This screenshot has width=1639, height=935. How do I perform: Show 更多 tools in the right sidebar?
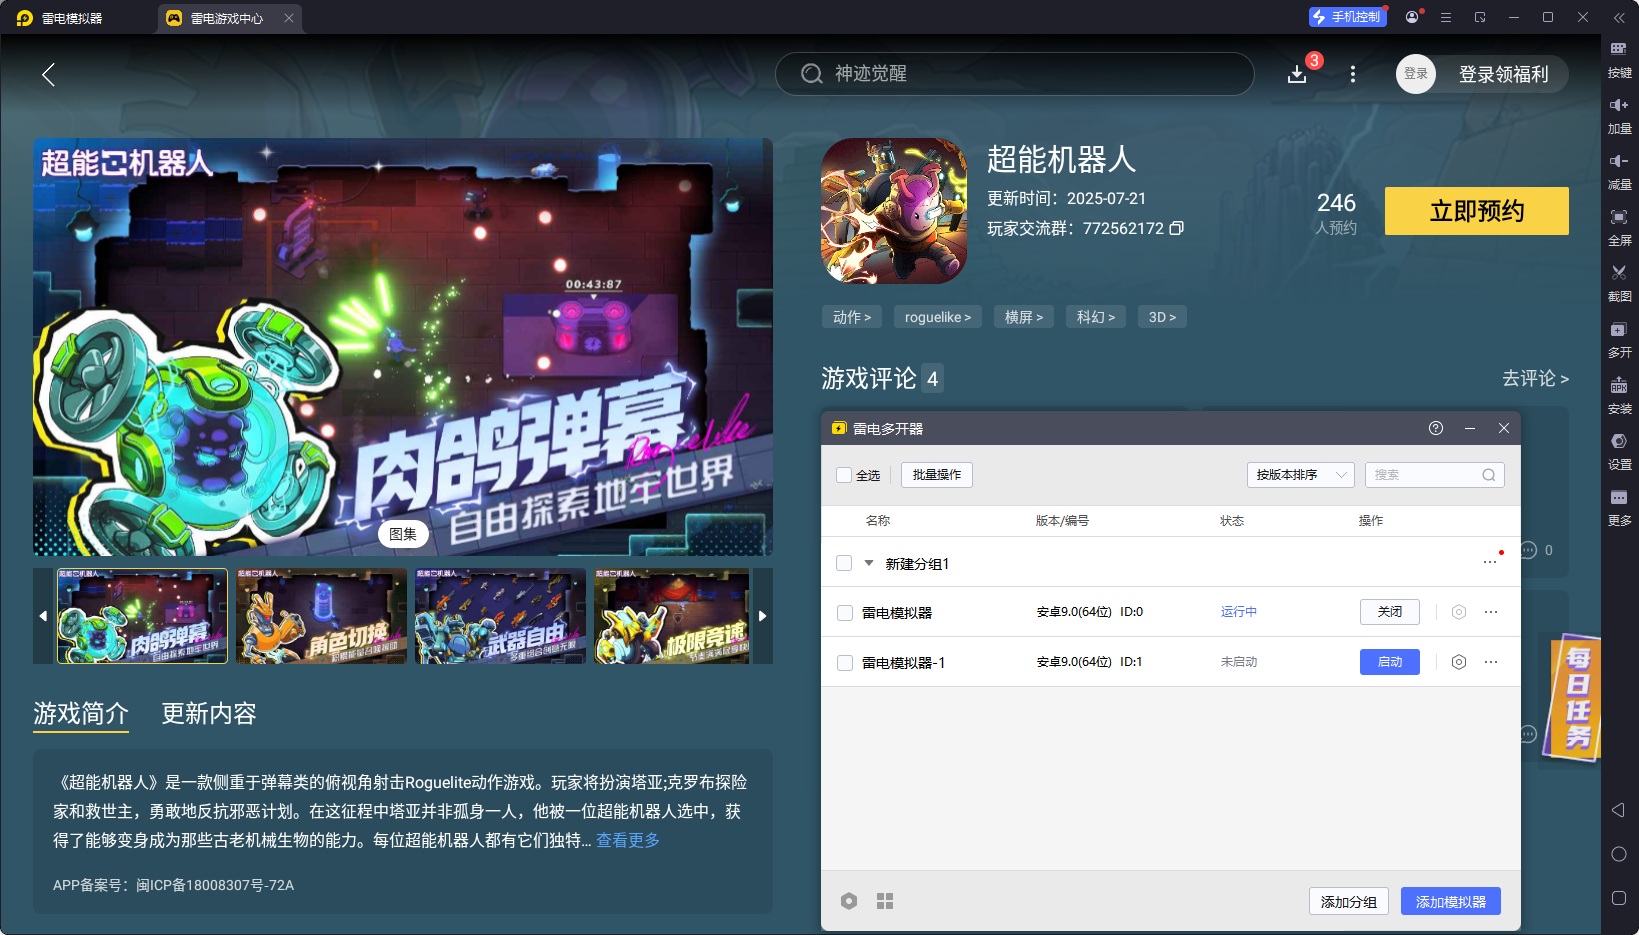1619,508
